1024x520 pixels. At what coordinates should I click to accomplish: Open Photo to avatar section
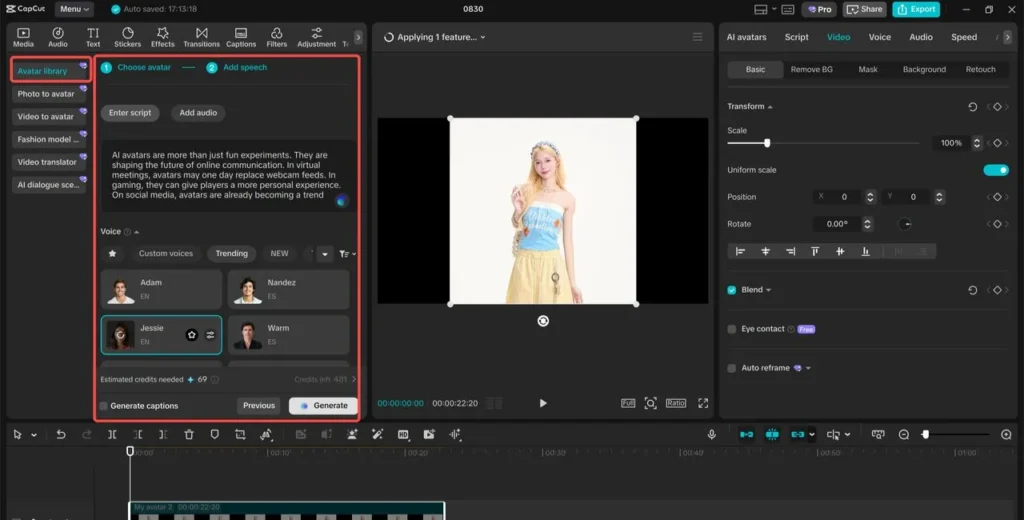click(x=48, y=94)
